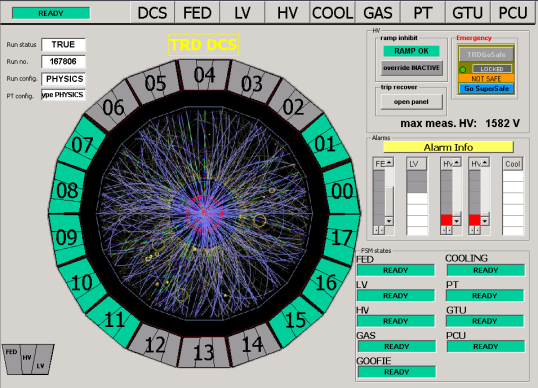
Task: Switch to the COOL tab
Action: [332, 13]
